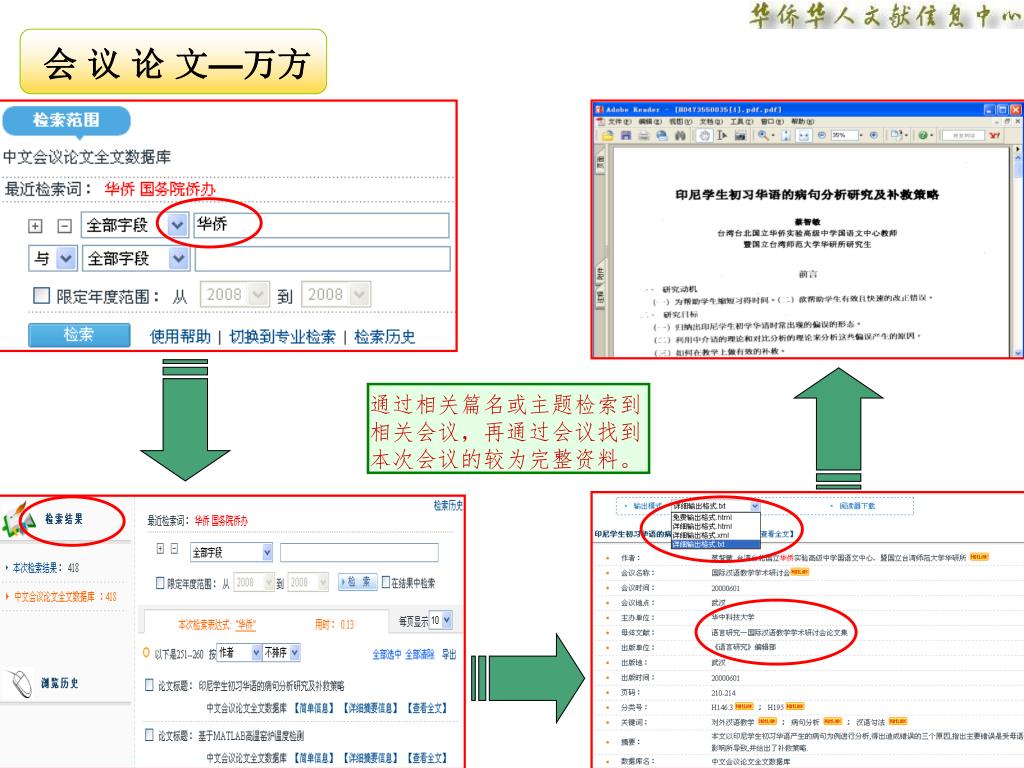Click the zoom in plus icon after 35%
The image size is (1024, 768).
click(873, 135)
